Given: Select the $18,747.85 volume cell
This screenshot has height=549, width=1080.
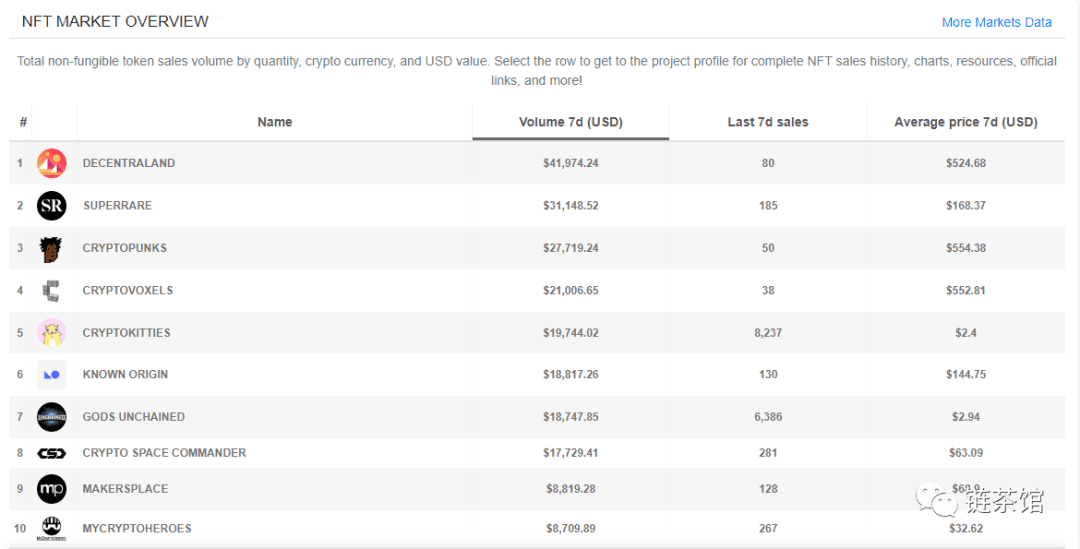Looking at the screenshot, I should tap(570, 417).
